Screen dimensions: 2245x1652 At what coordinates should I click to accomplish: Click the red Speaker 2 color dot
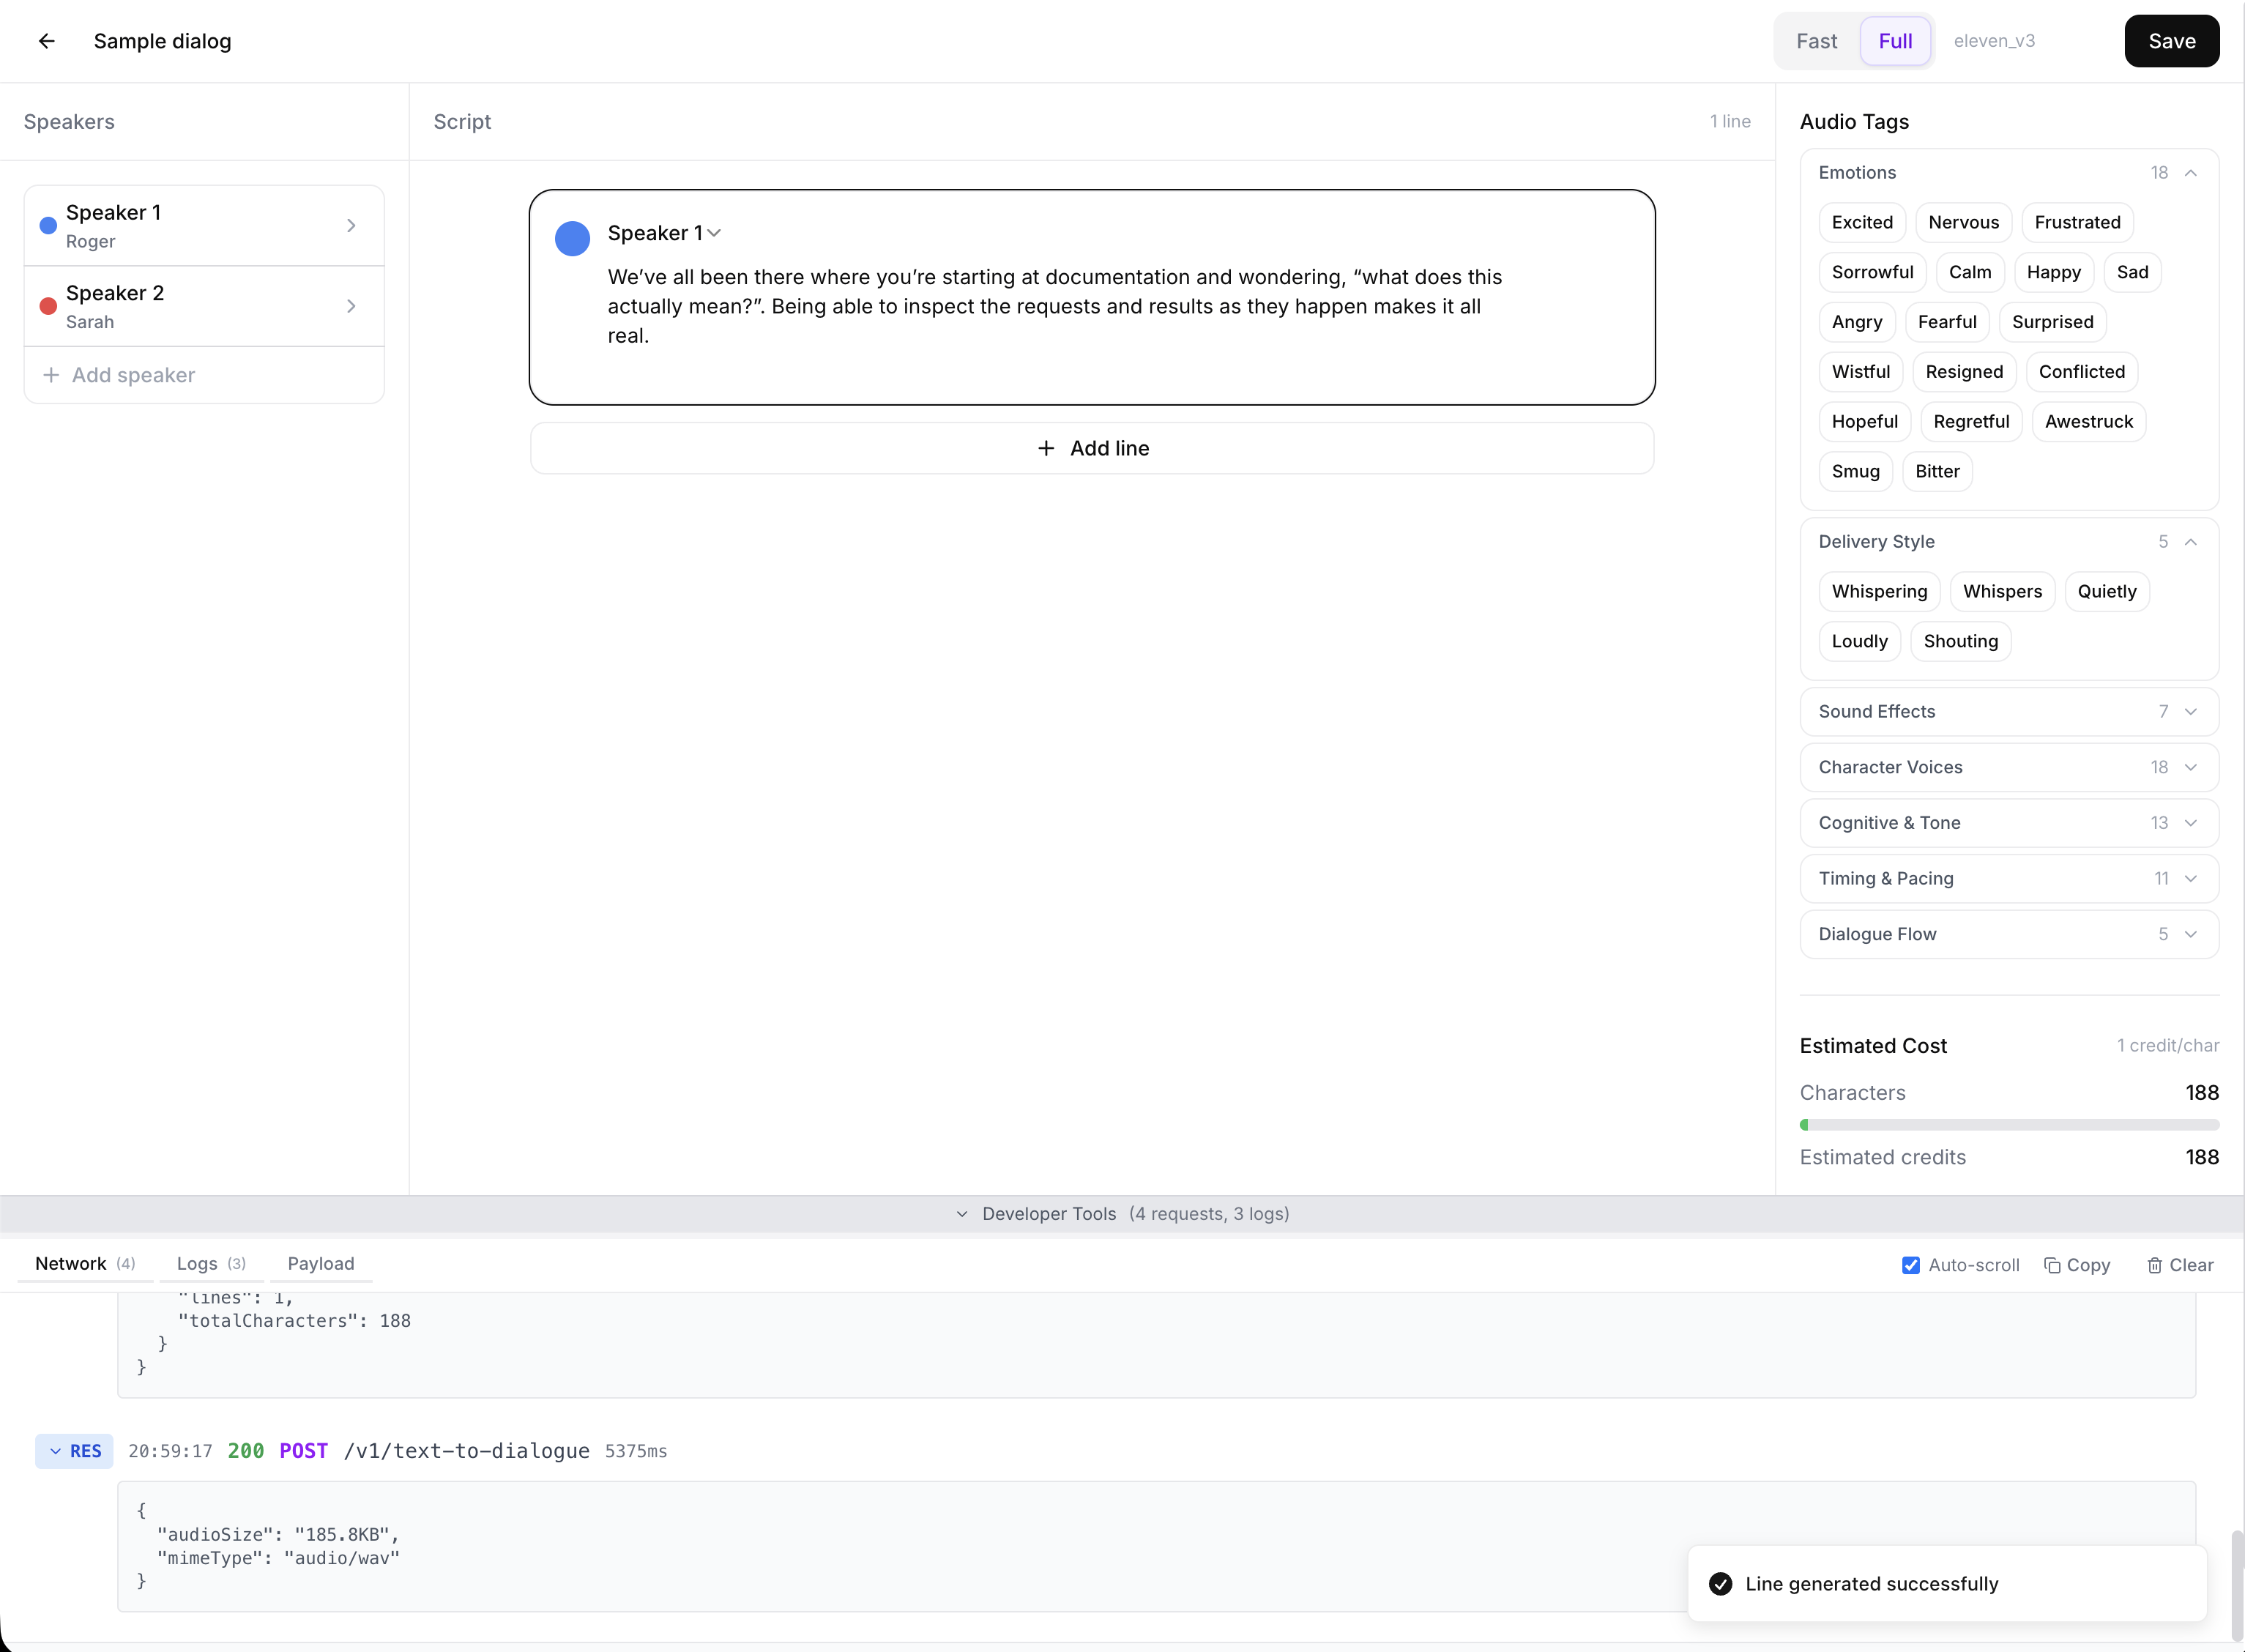point(47,306)
